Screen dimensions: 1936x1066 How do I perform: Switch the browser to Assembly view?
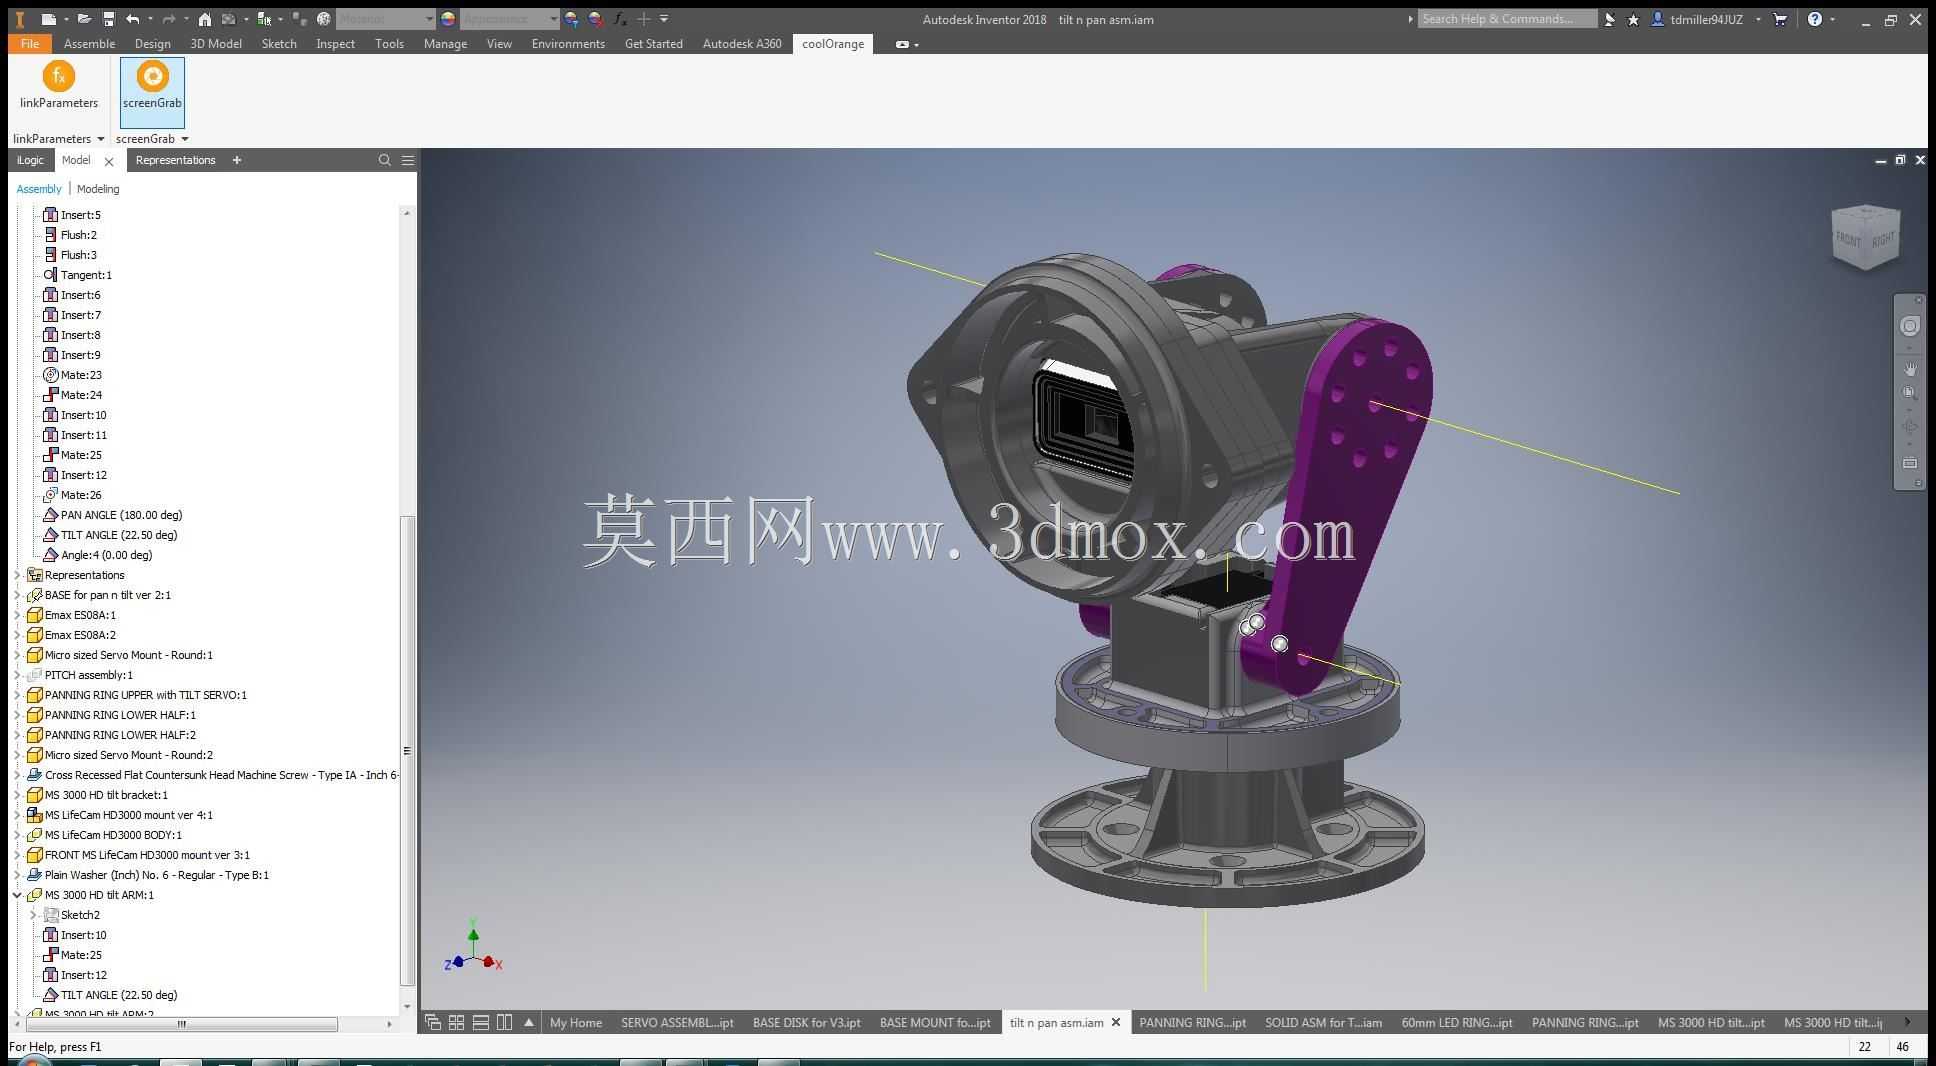click(39, 189)
